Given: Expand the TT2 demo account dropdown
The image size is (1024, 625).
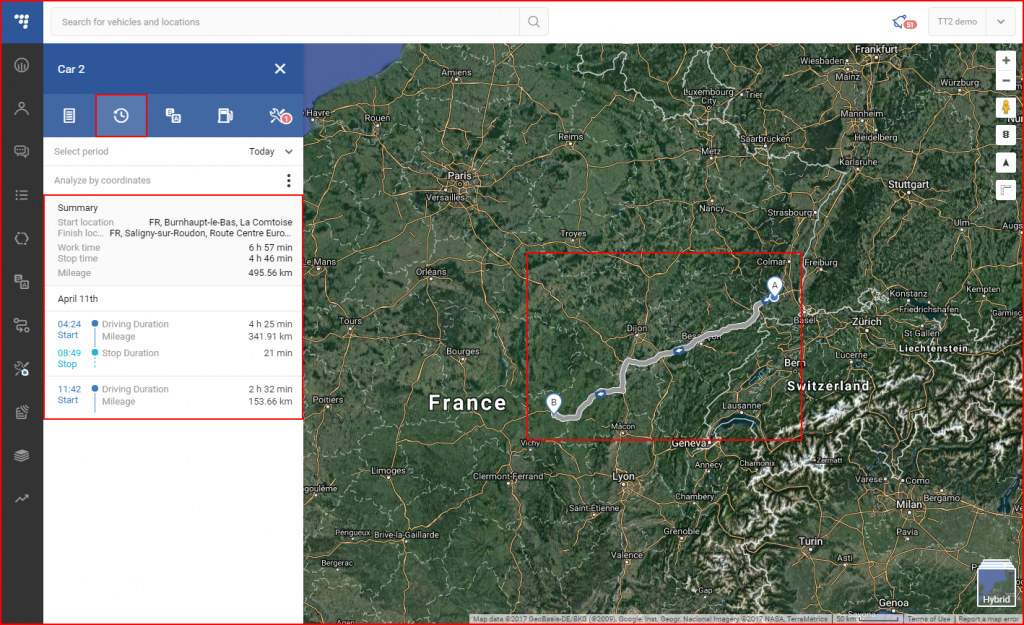Looking at the screenshot, I should pos(1000,22).
